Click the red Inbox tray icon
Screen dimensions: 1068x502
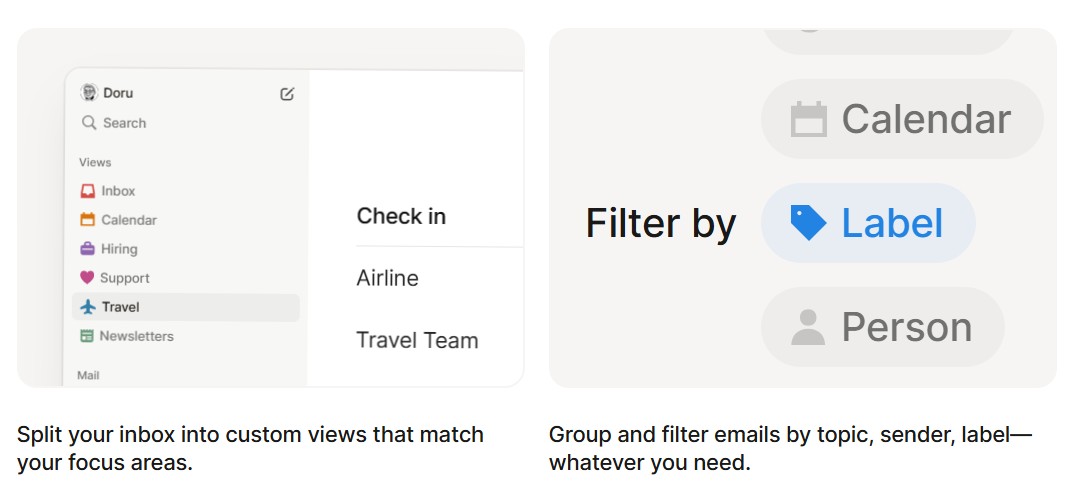click(87, 191)
